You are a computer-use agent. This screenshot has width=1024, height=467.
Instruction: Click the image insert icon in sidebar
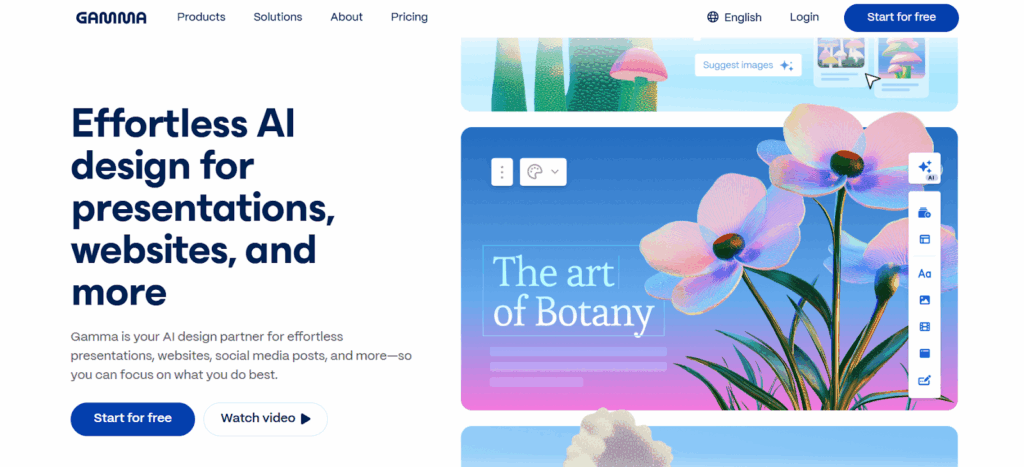(x=924, y=300)
